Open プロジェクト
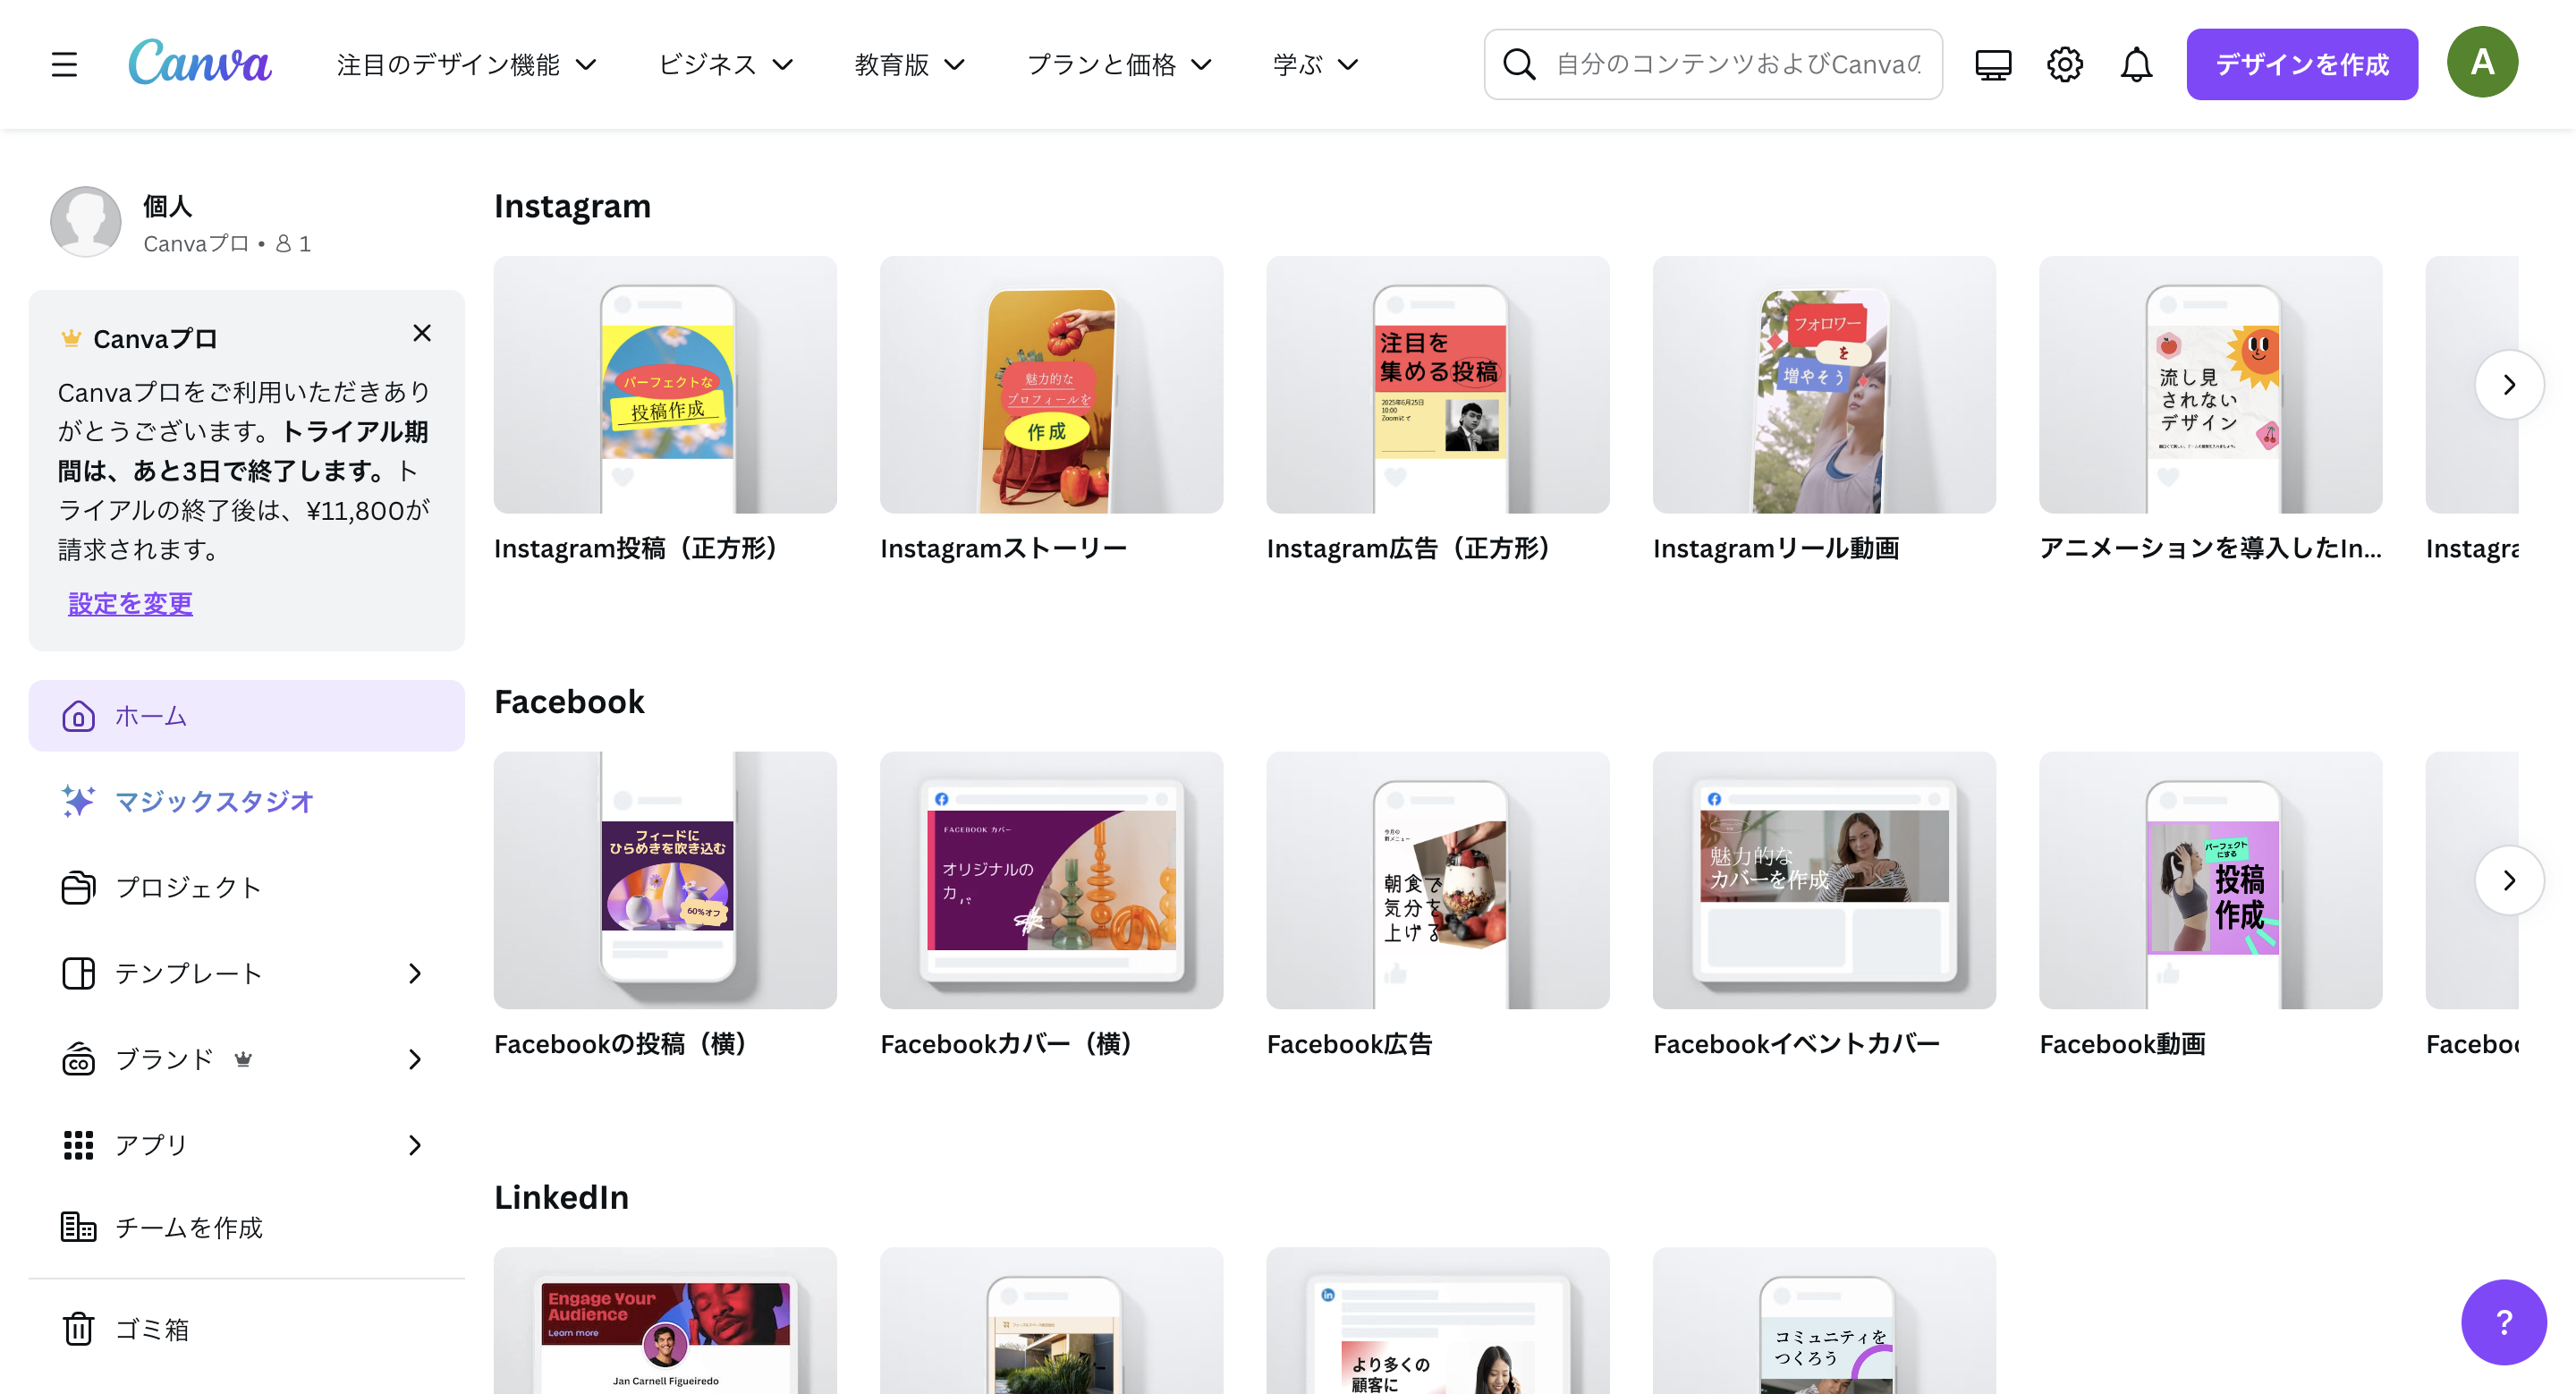This screenshot has height=1394, width=2576. click(x=246, y=887)
